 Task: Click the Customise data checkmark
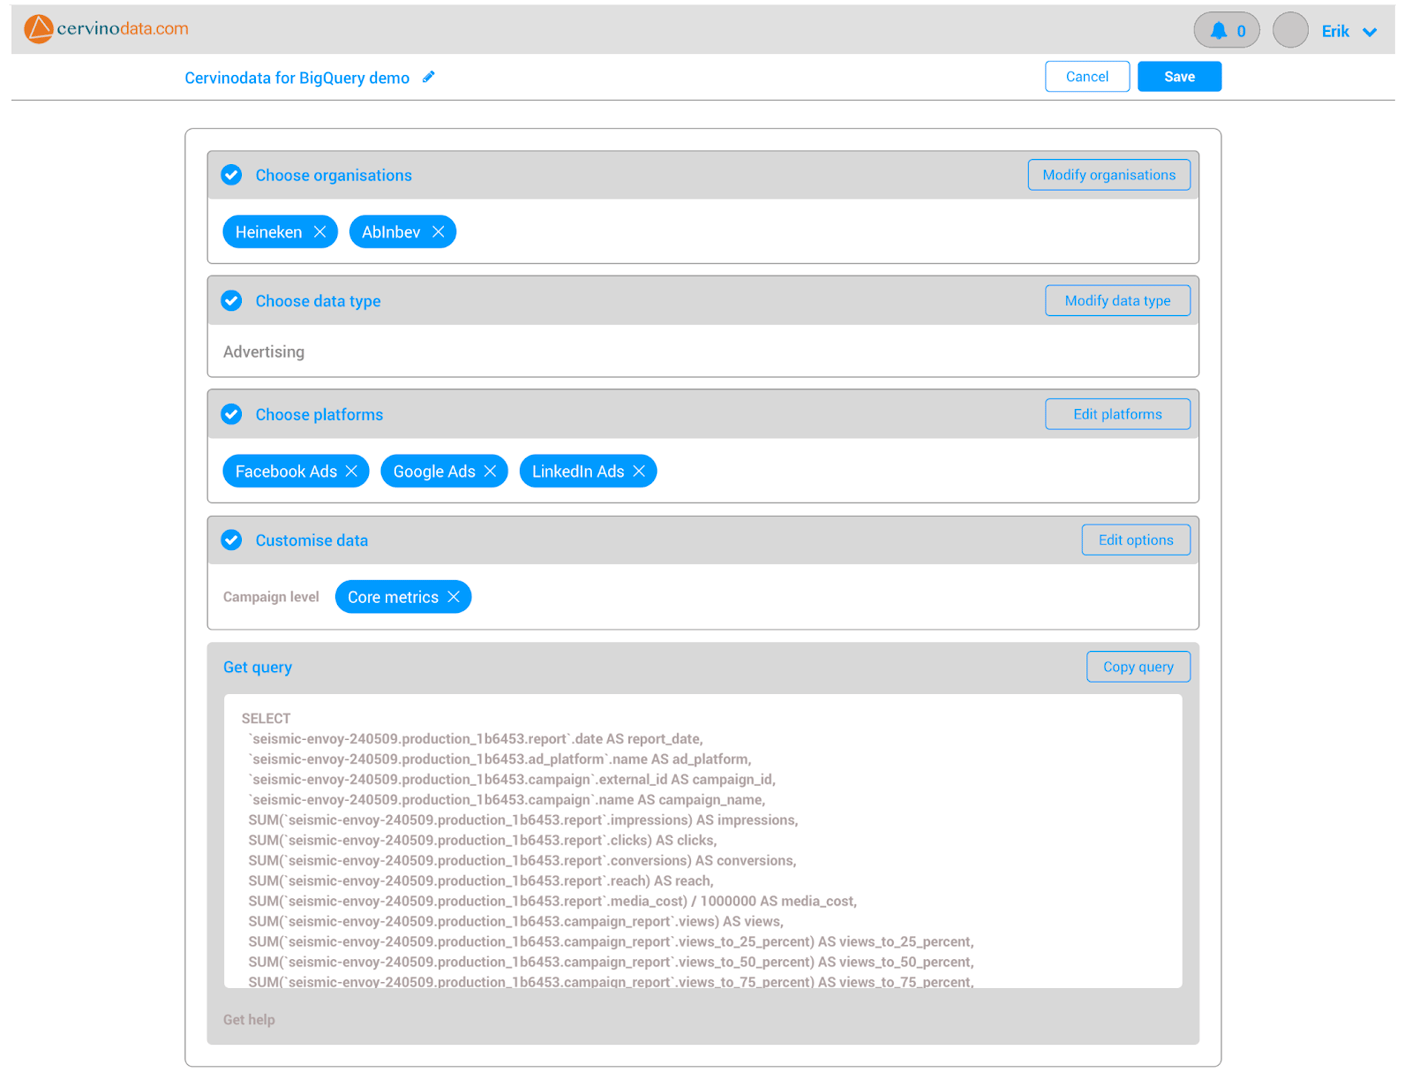pyautogui.click(x=231, y=540)
